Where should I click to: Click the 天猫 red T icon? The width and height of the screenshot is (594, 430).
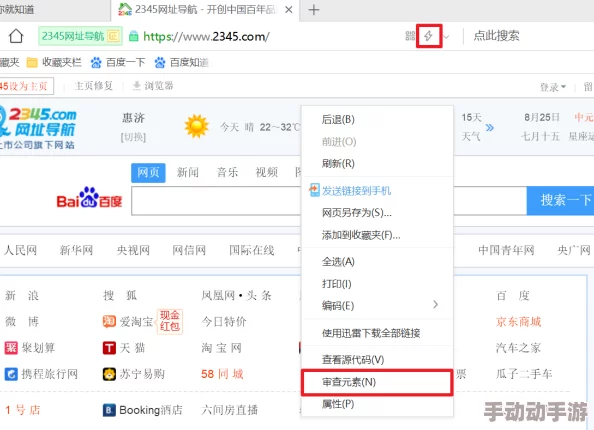tap(109, 347)
